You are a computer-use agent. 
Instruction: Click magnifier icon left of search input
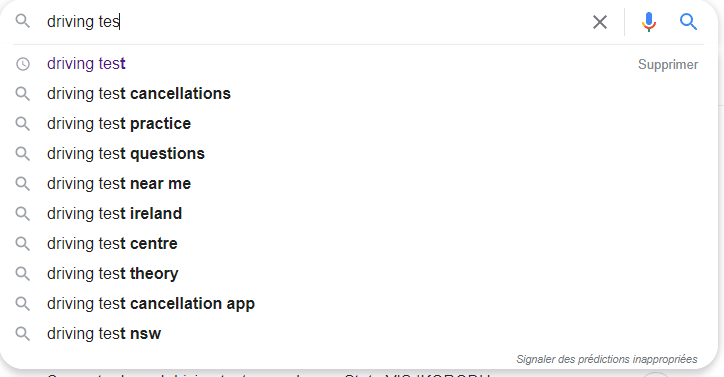(x=23, y=21)
